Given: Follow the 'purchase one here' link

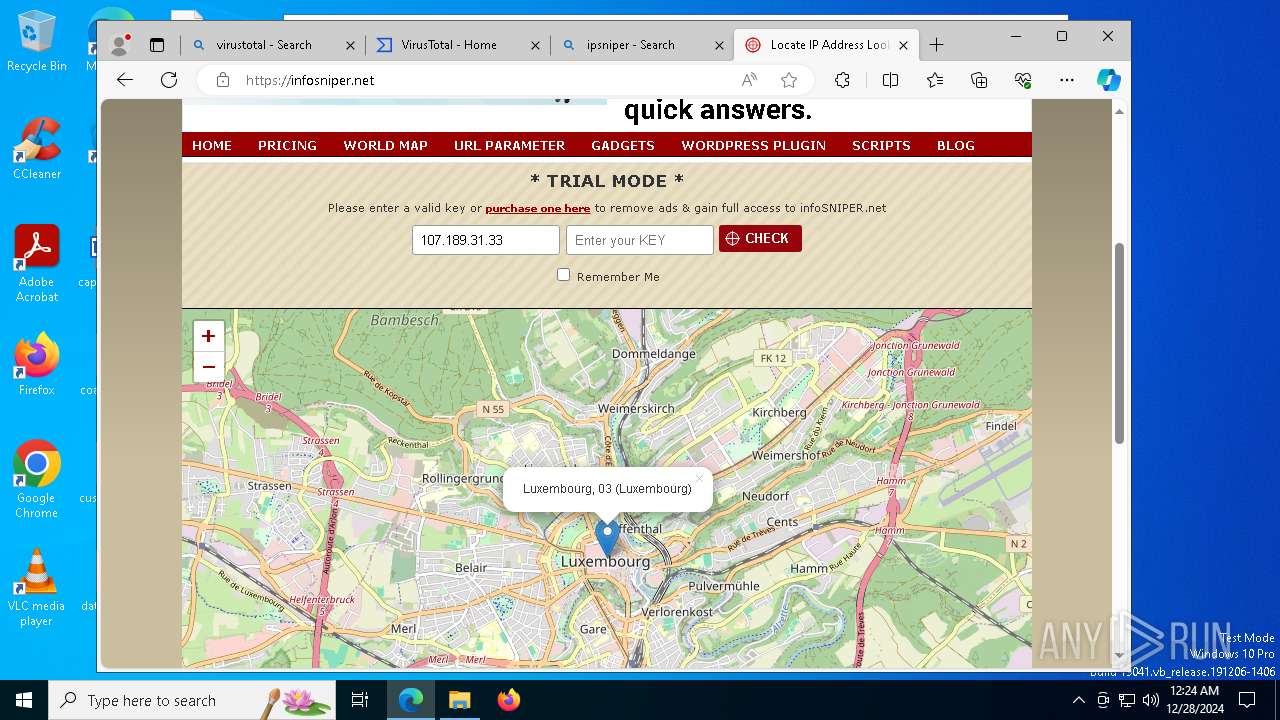Looking at the screenshot, I should coord(537,208).
